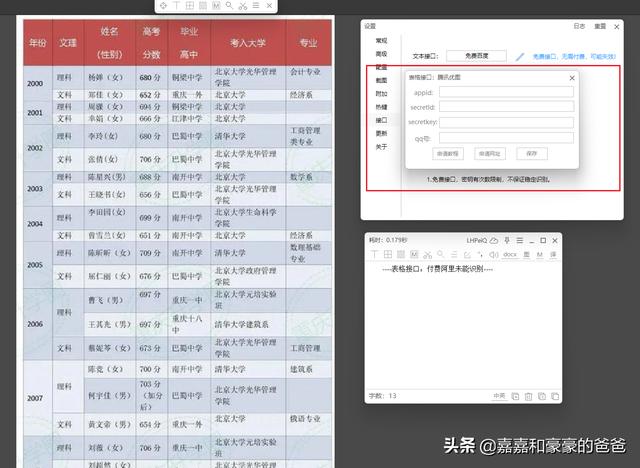Select formula M icon on floating toolbar

click(x=216, y=5)
